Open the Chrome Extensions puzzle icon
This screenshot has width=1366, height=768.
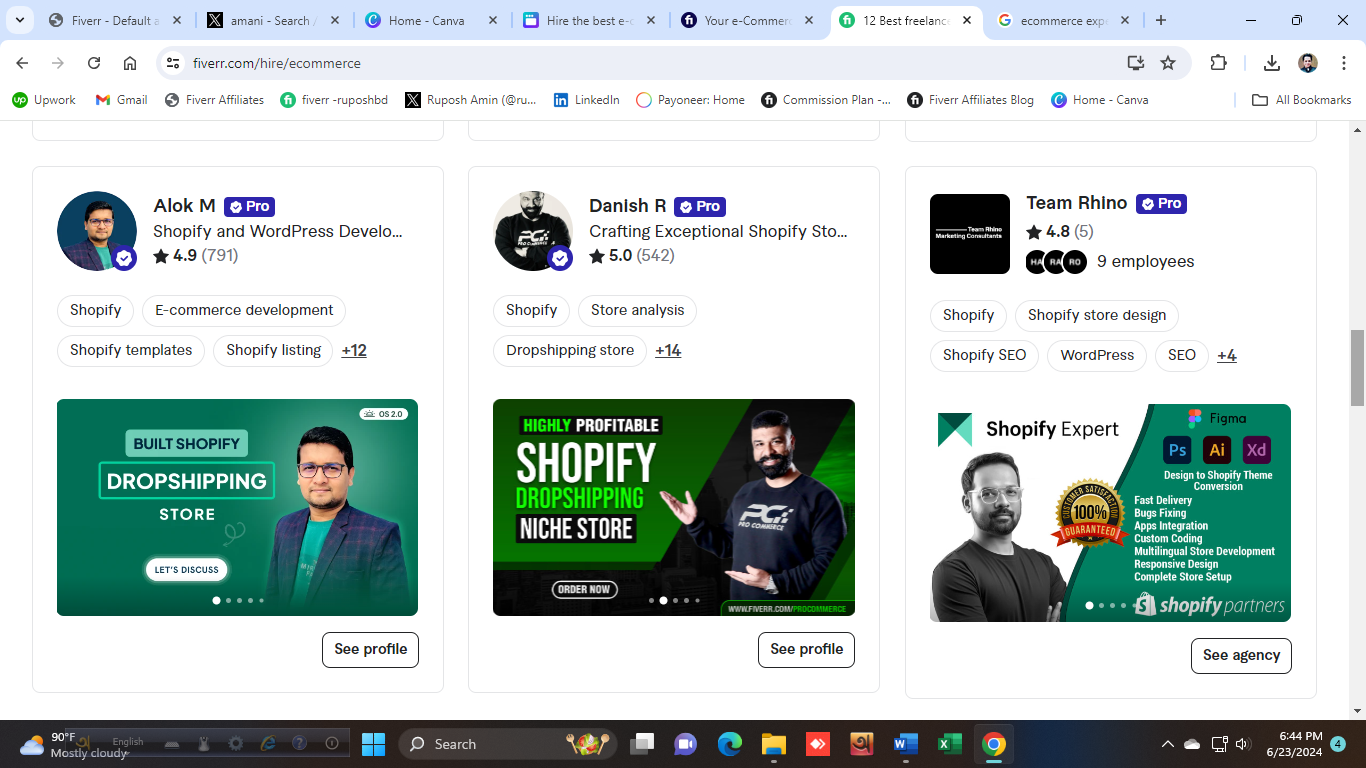[x=1218, y=63]
